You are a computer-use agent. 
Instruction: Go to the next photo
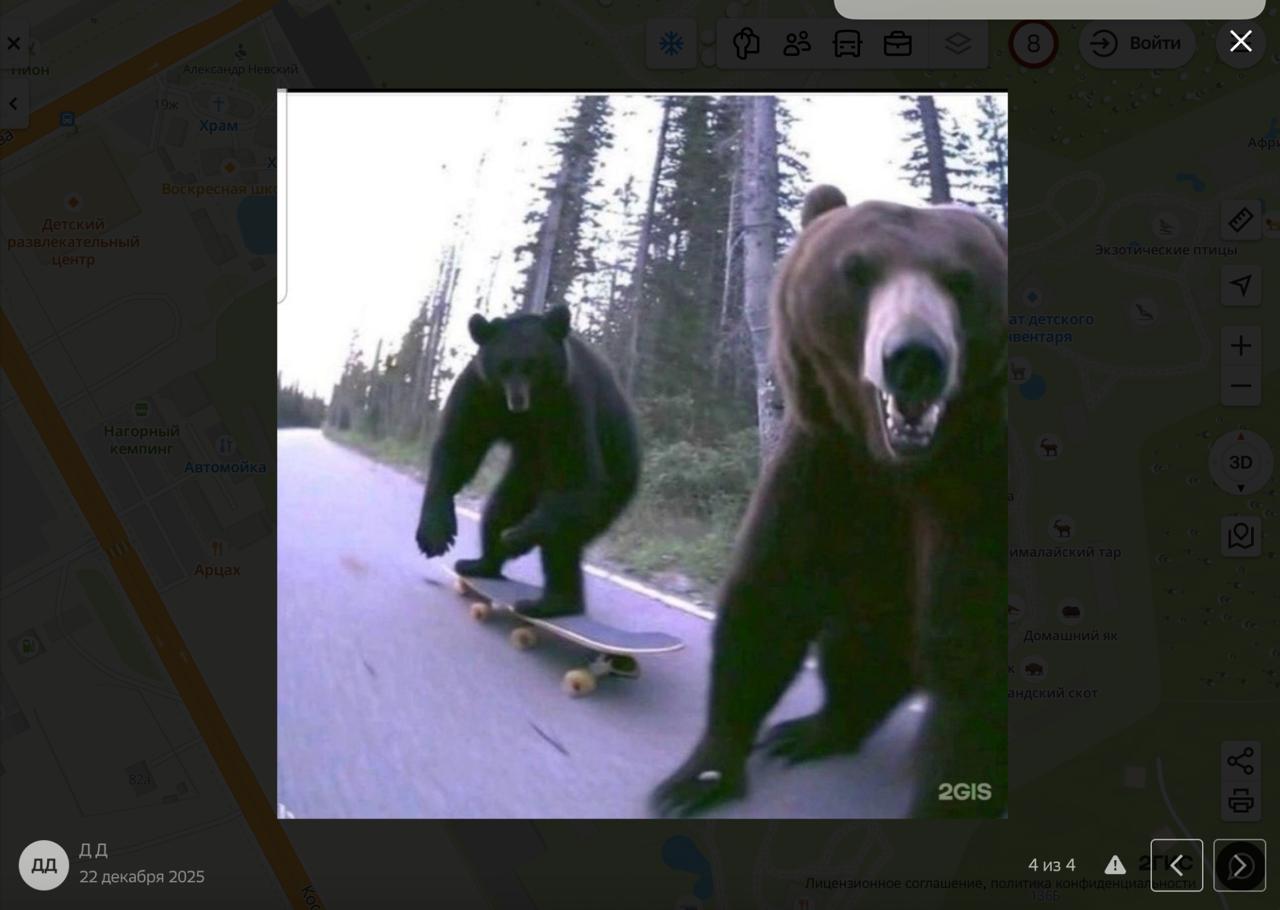coord(1240,865)
